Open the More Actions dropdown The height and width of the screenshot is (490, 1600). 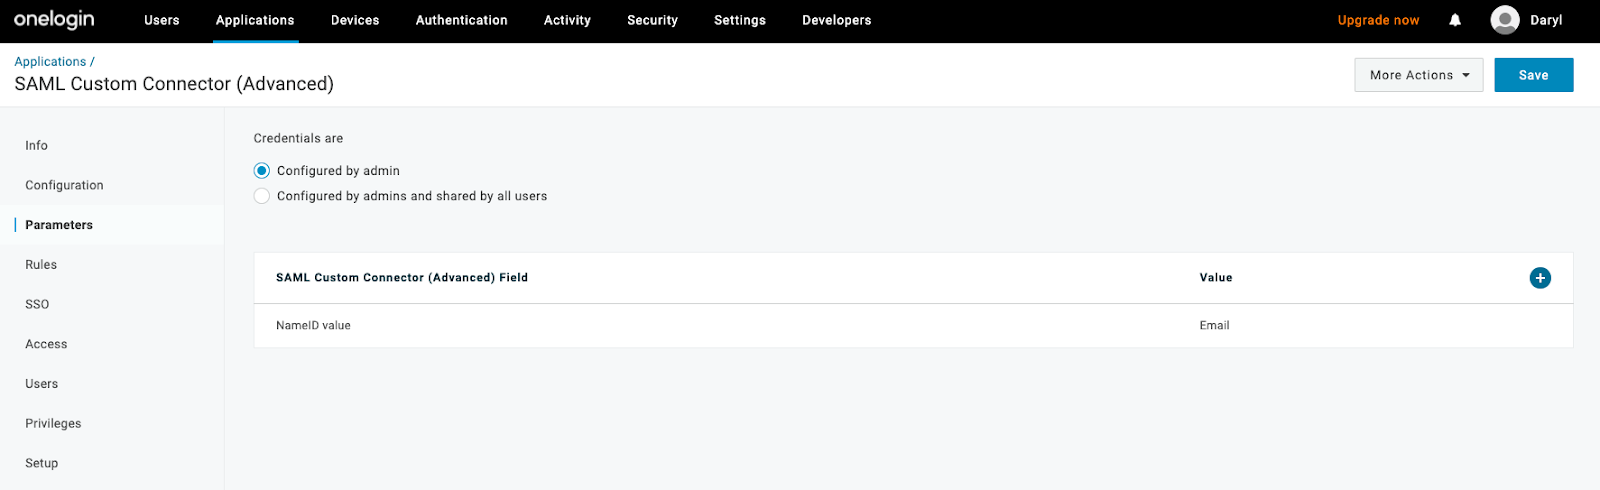[1419, 75]
